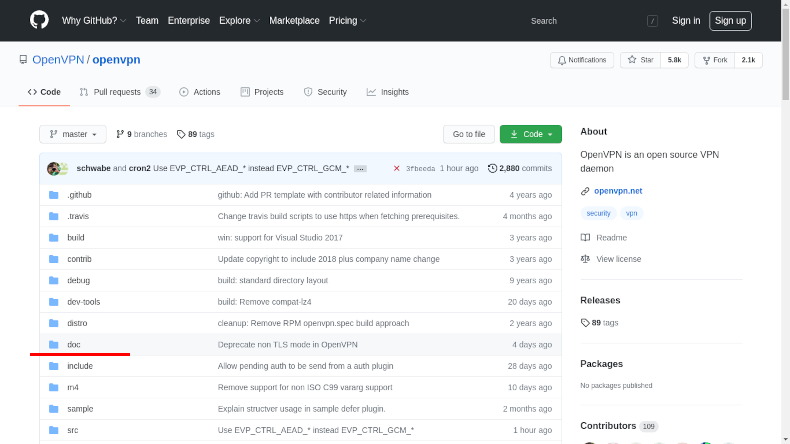The height and width of the screenshot is (444, 790).
Task: Click the slash shortcut icon in search
Action: (x=652, y=21)
